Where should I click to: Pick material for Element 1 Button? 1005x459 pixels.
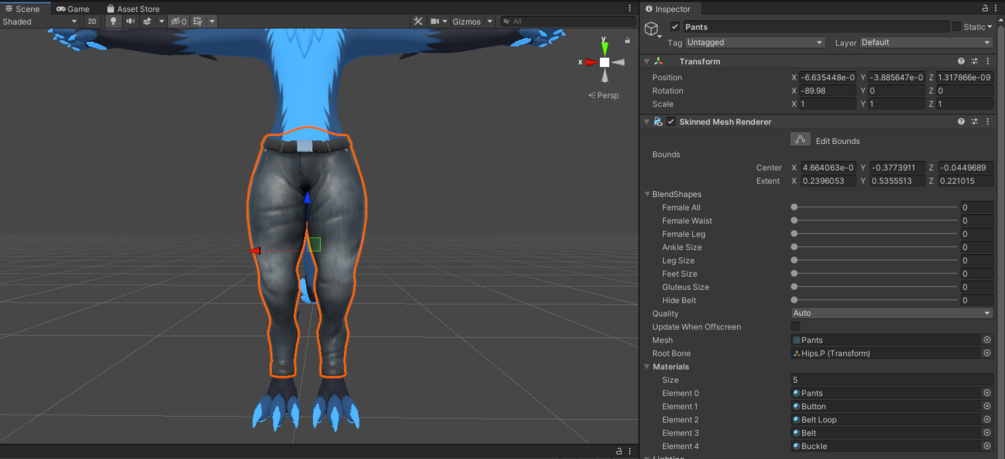[987, 406]
